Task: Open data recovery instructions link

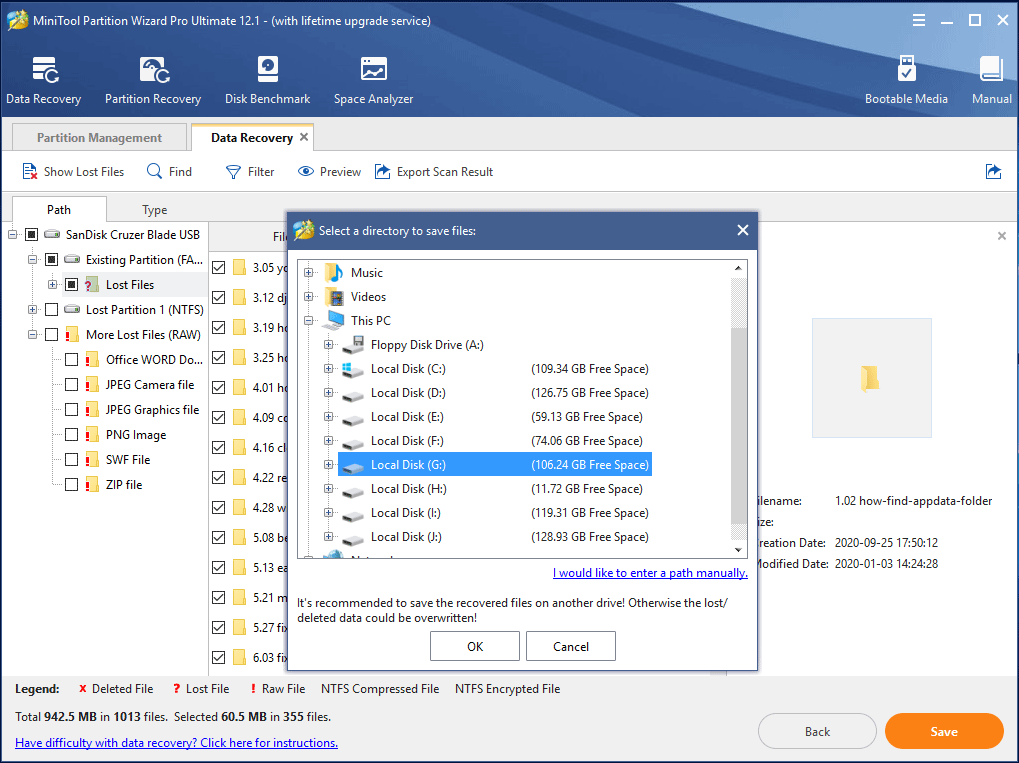Action: point(176,743)
